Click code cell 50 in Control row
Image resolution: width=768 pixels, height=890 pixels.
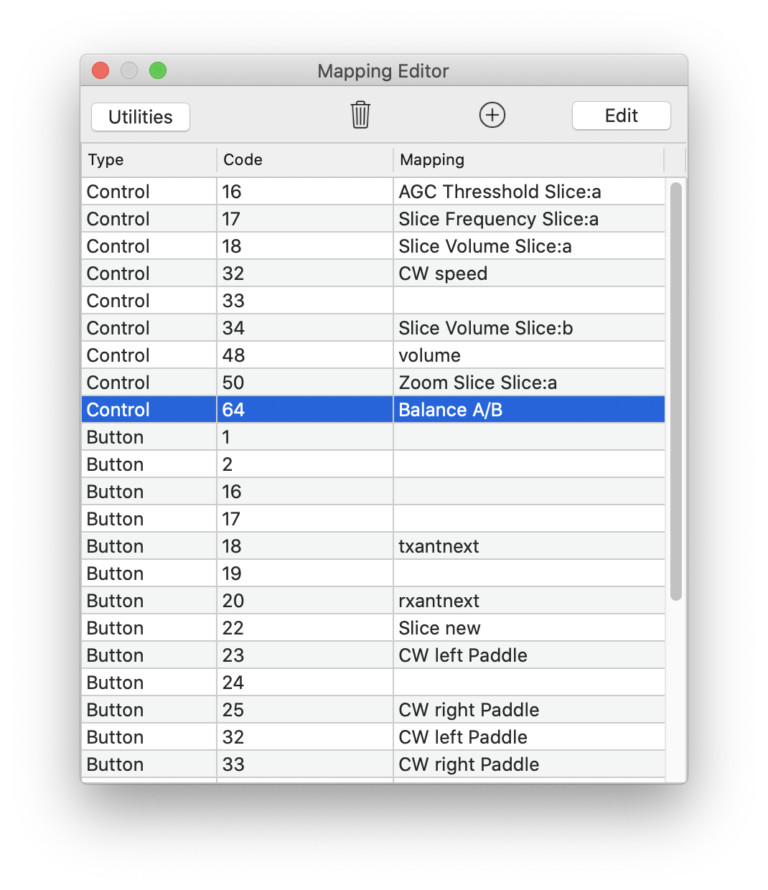point(305,383)
